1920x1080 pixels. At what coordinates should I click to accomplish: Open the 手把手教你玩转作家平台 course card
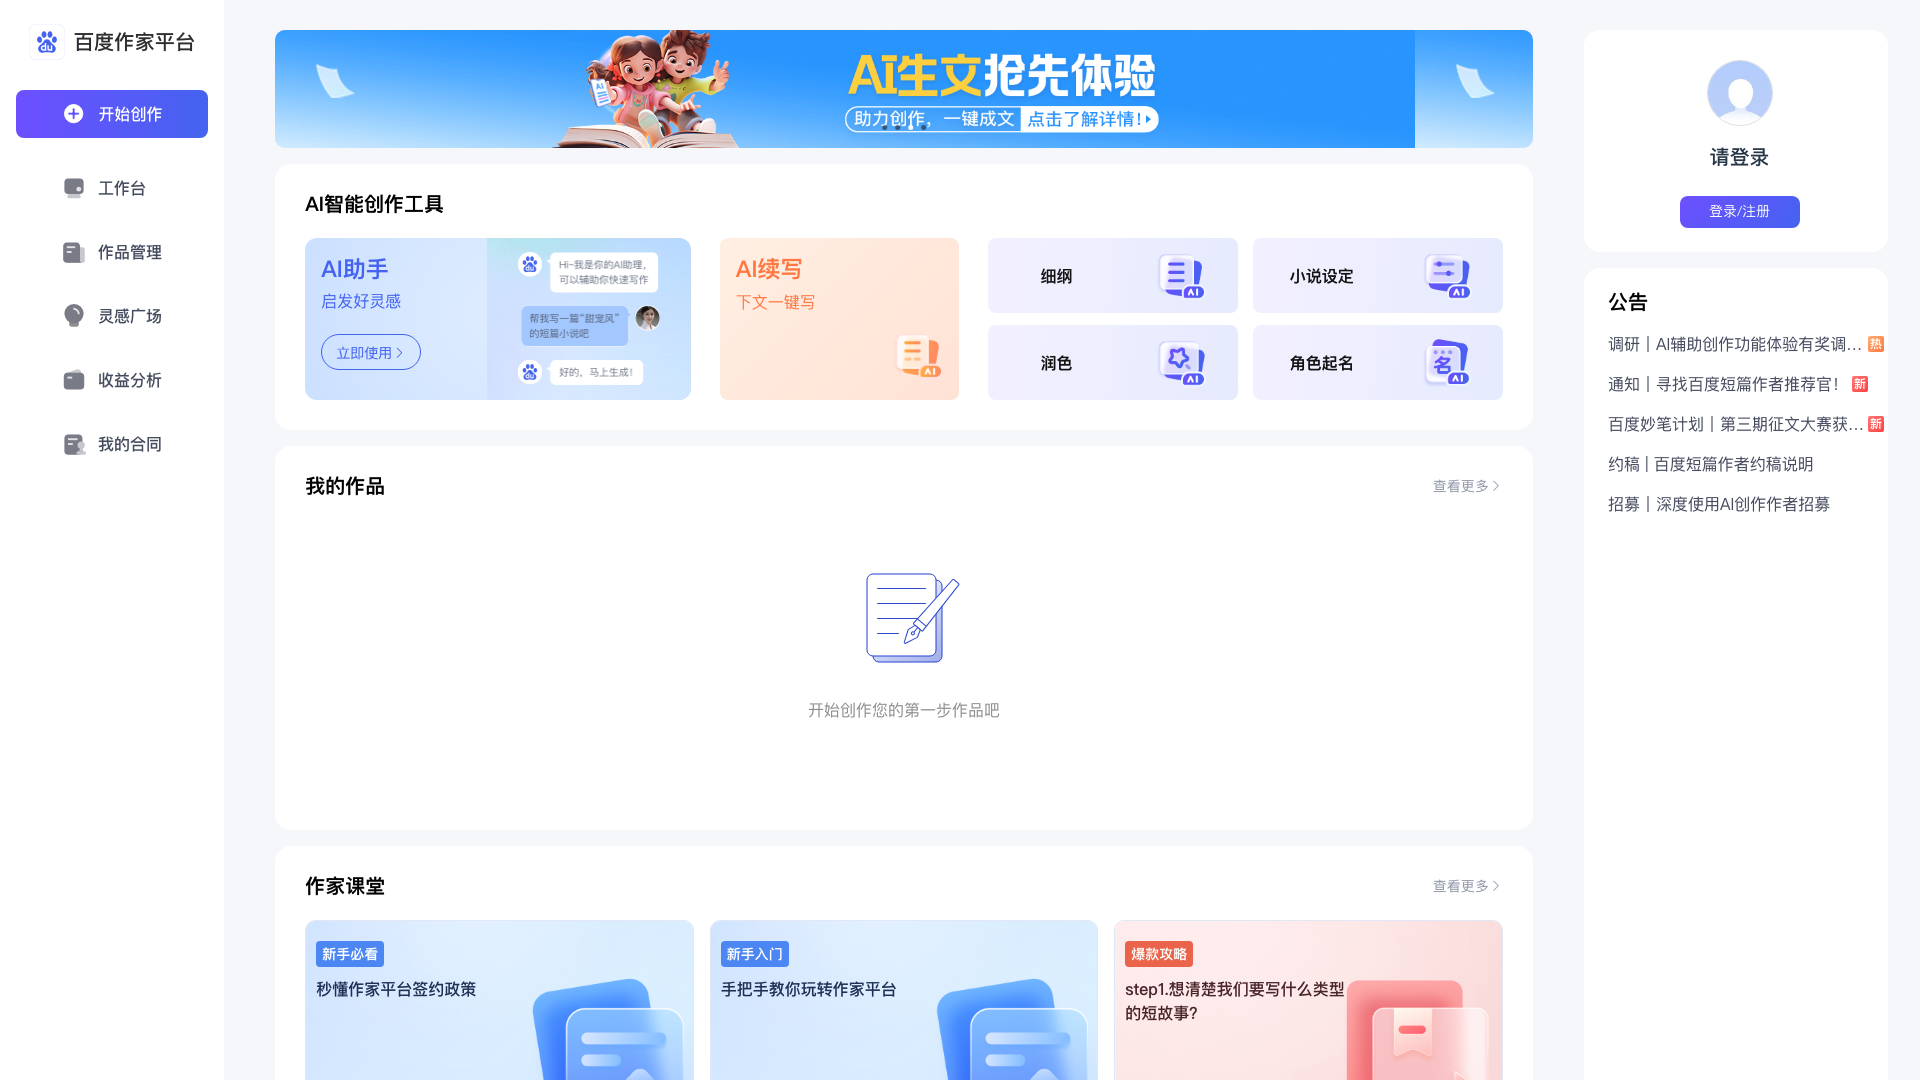(904, 1000)
